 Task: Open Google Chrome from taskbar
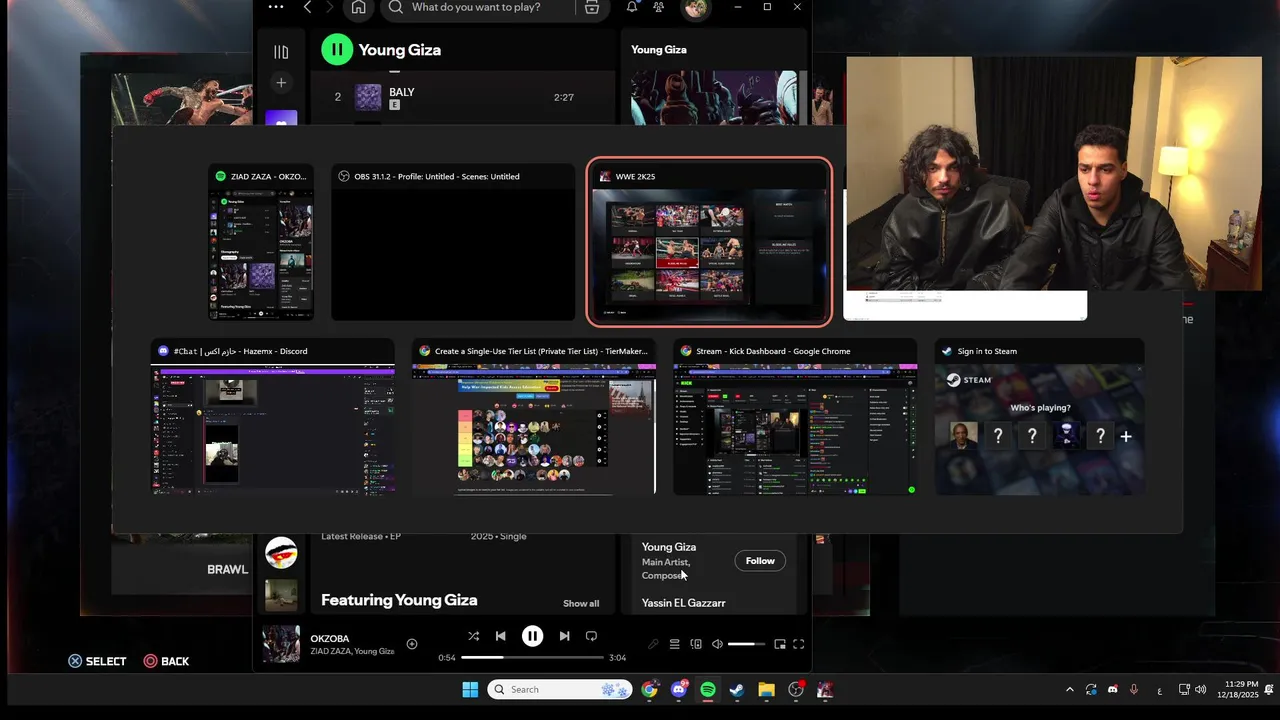pyautogui.click(x=650, y=689)
